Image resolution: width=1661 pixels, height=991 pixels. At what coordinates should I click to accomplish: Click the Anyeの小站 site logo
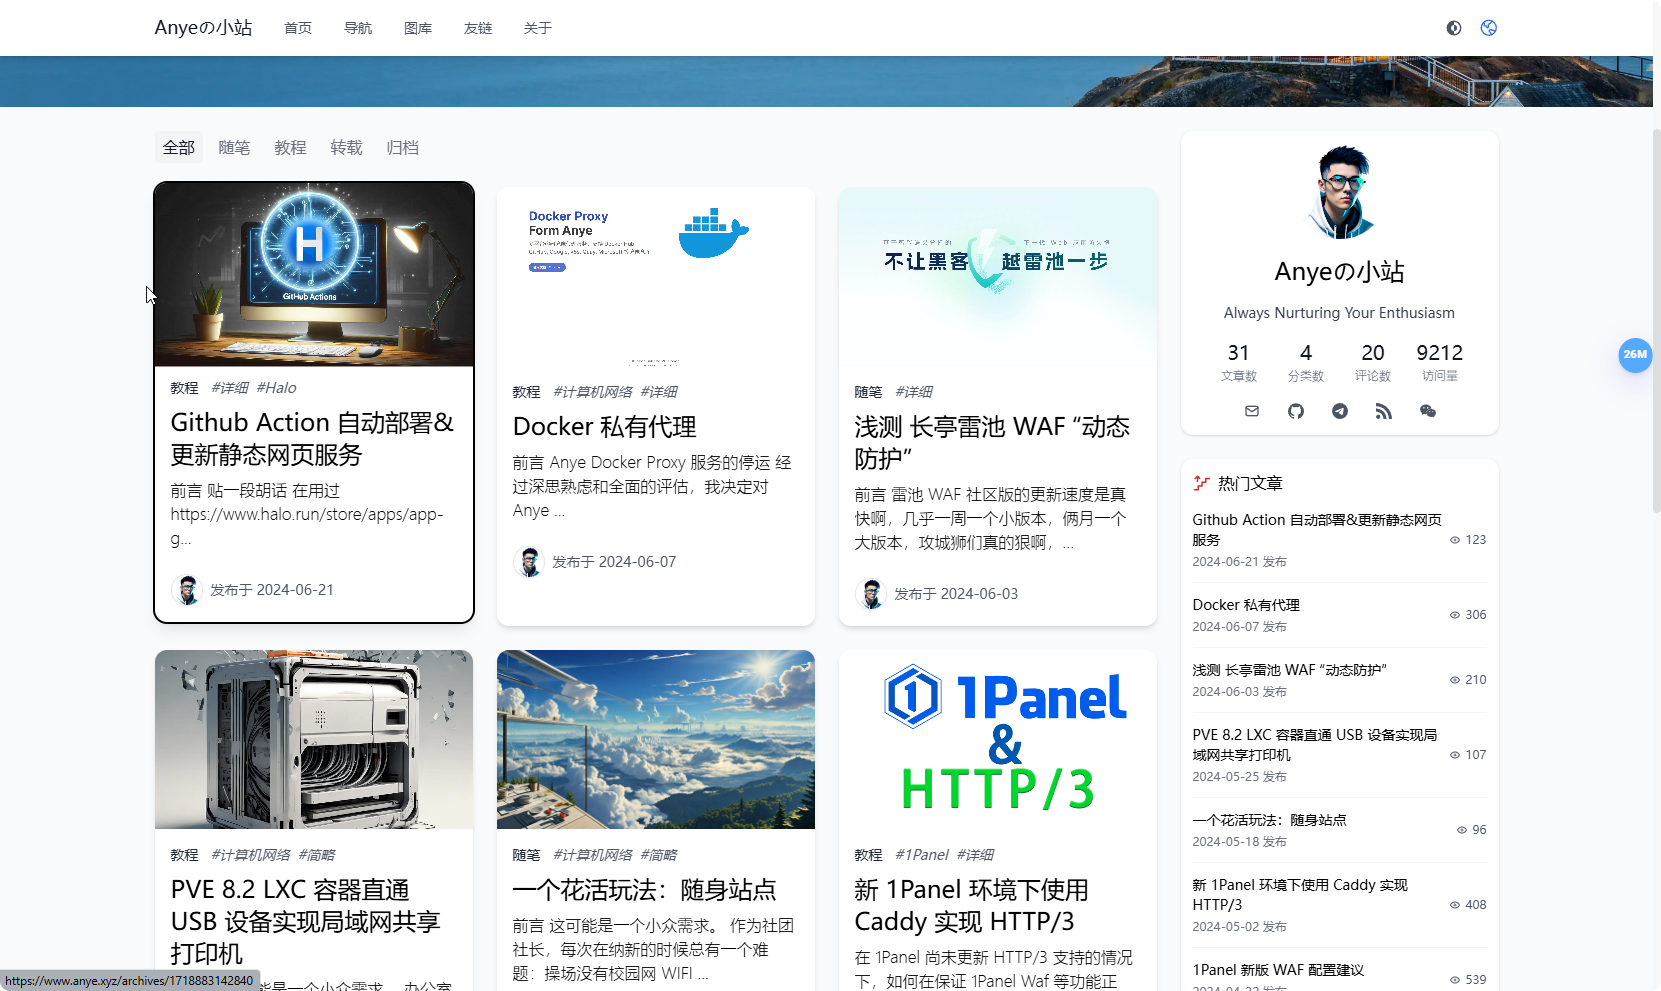tap(203, 28)
